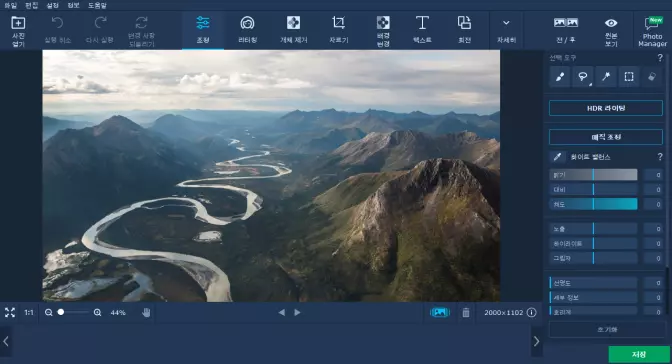Click the zoom level slider handle
Screen dimensions: 672x364
click(61, 312)
